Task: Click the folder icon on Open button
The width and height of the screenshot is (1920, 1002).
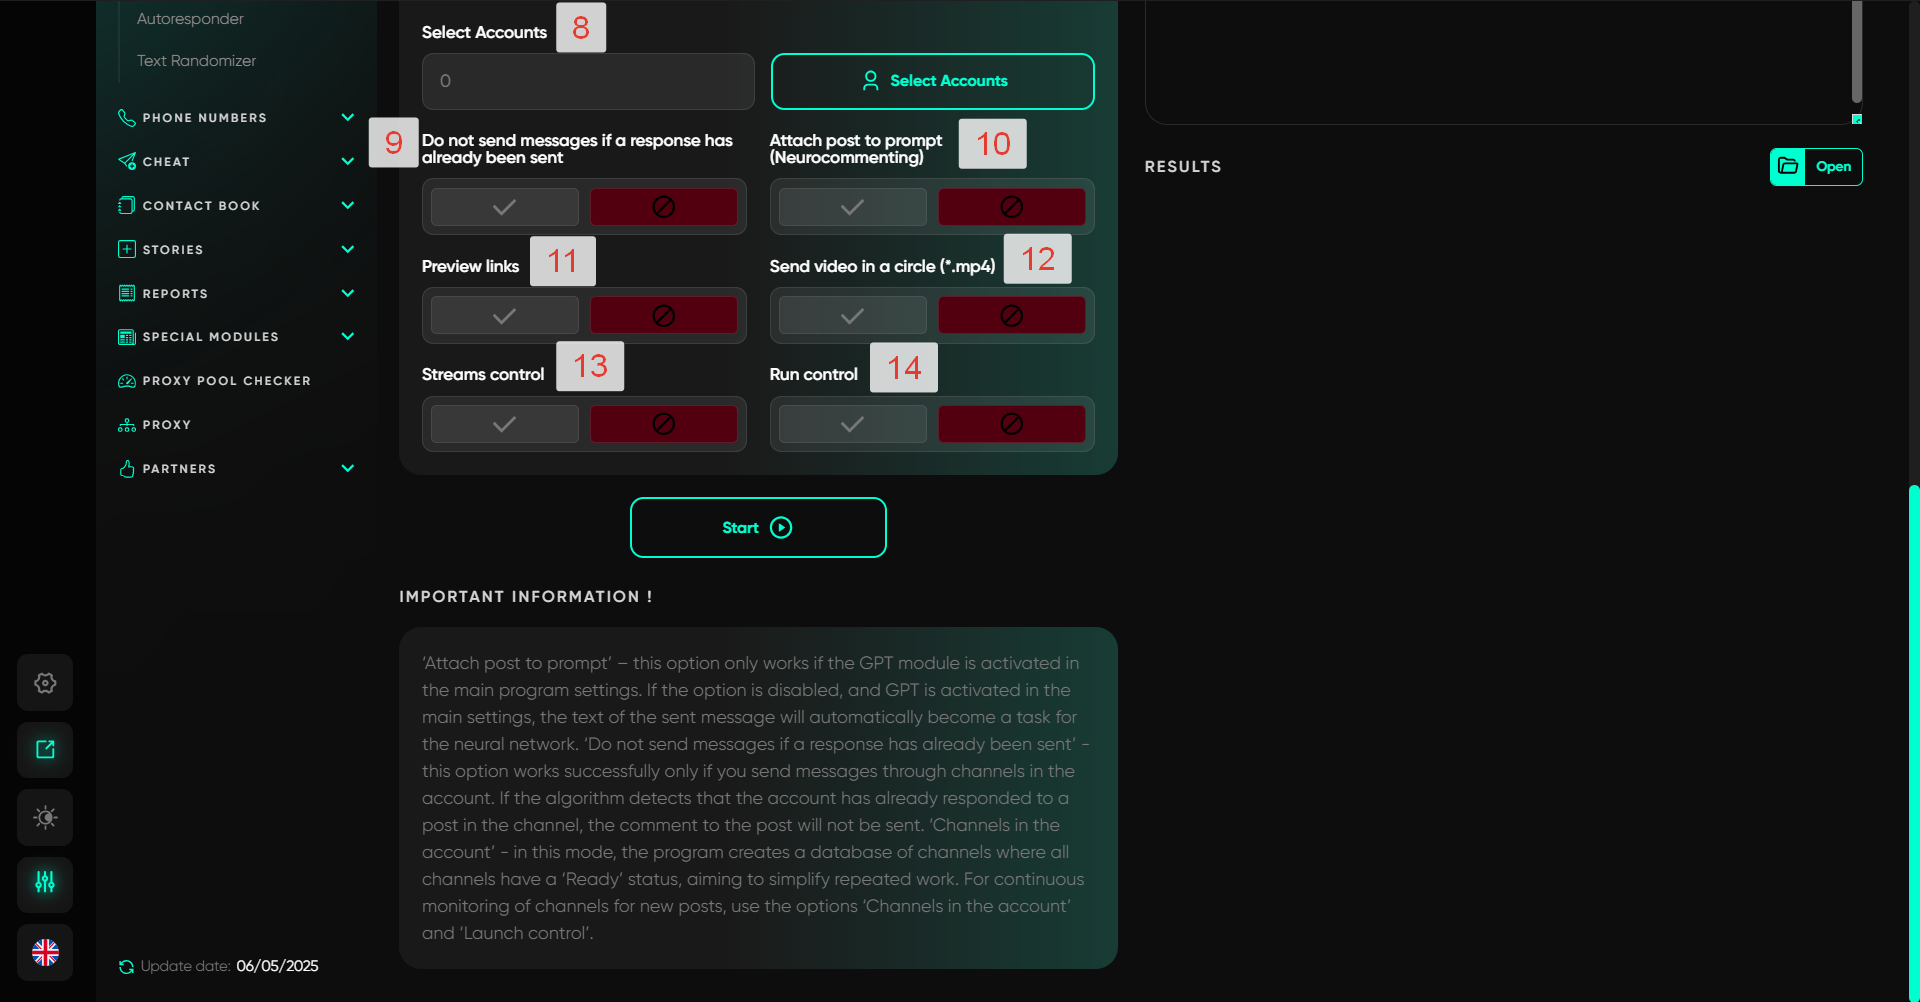Action: click(1788, 167)
